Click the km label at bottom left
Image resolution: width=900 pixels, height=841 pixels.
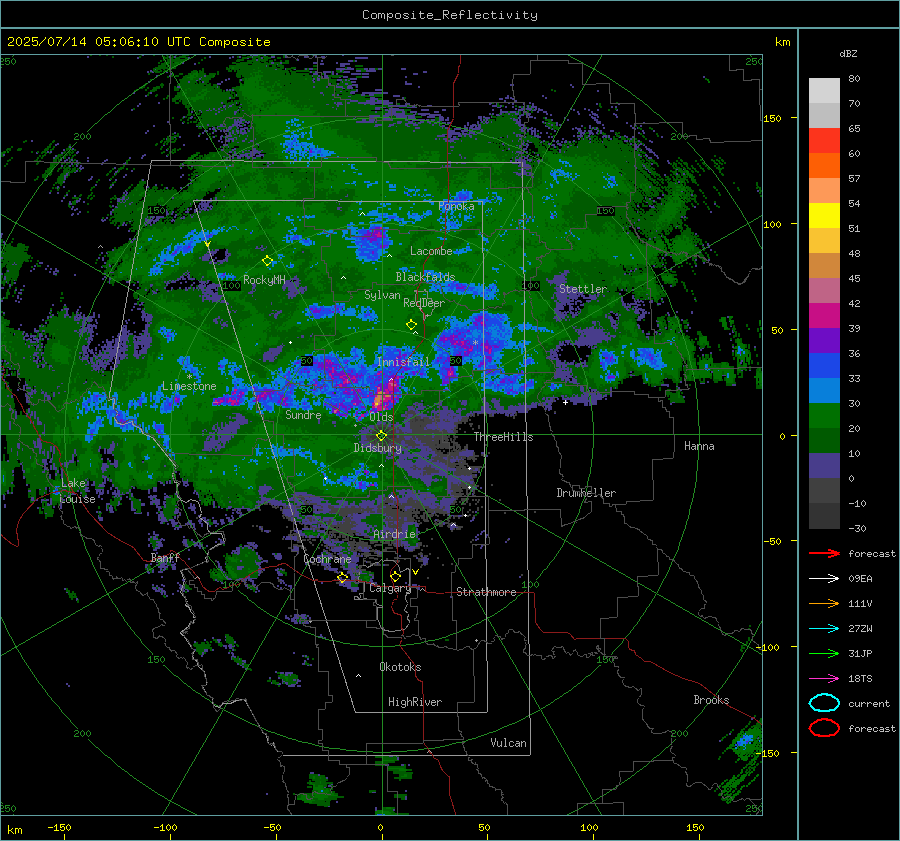tap(14, 830)
